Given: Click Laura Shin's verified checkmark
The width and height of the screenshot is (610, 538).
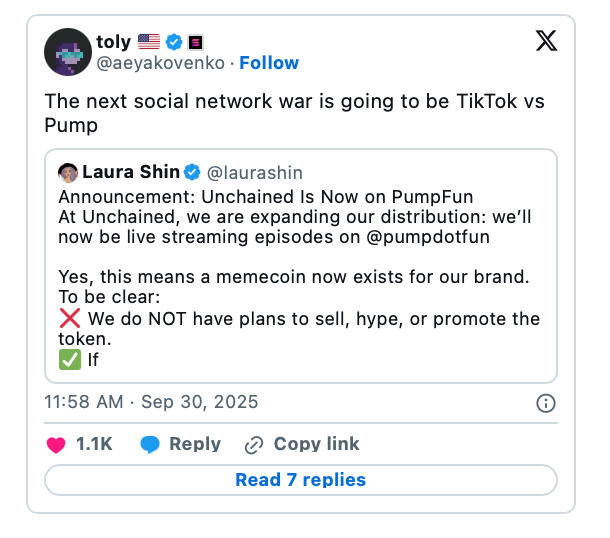Looking at the screenshot, I should (x=192, y=173).
